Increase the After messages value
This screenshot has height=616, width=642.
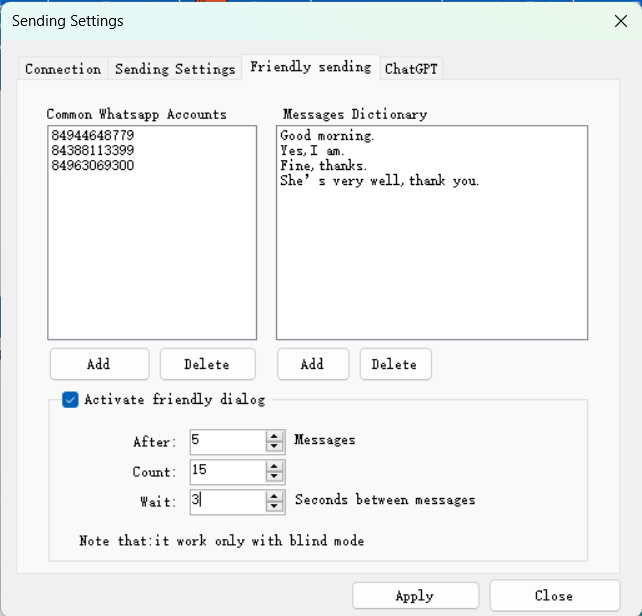(x=275, y=436)
